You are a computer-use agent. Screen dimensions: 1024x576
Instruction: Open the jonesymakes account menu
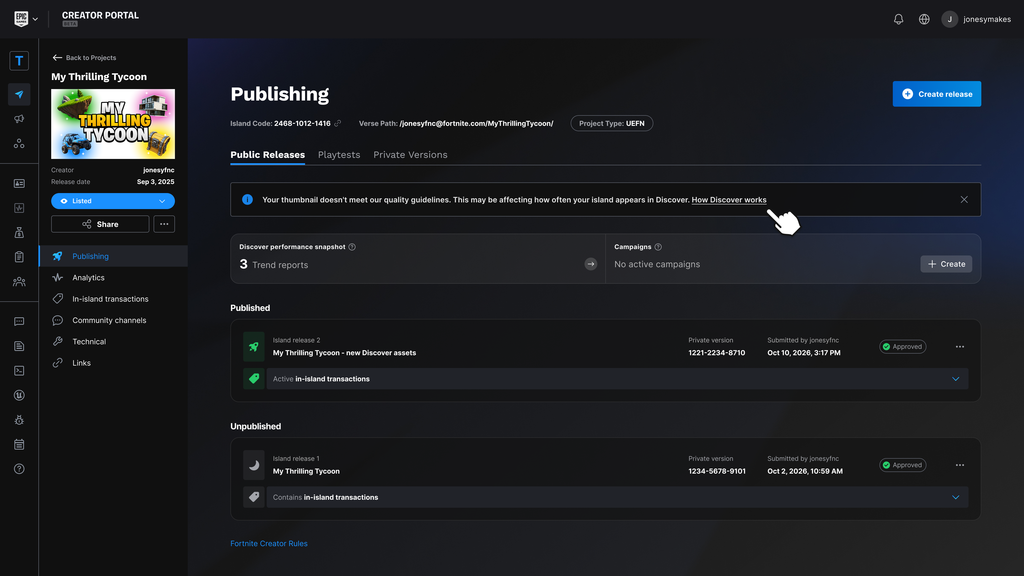(976, 19)
